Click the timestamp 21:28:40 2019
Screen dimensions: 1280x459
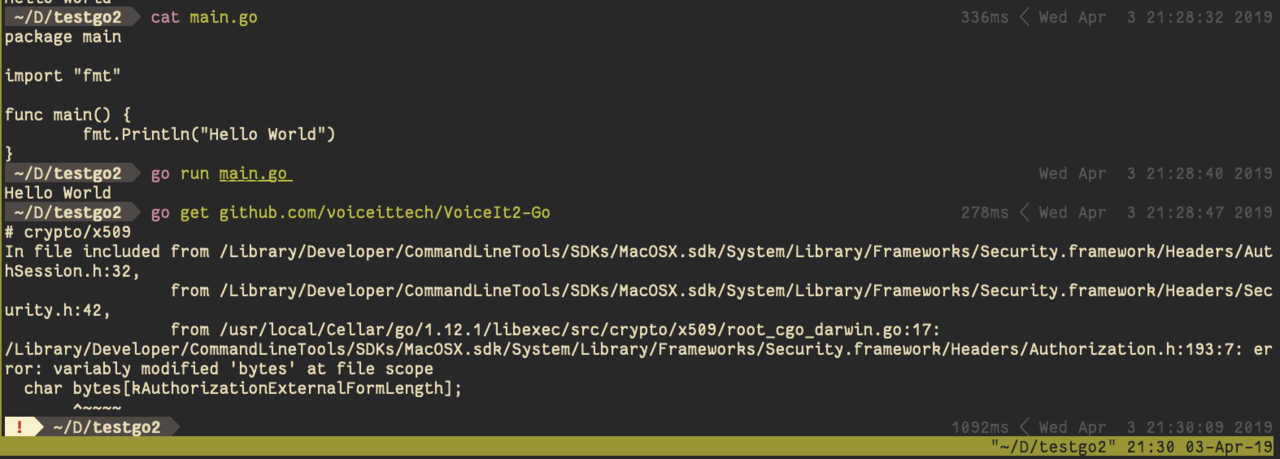click(1208, 174)
